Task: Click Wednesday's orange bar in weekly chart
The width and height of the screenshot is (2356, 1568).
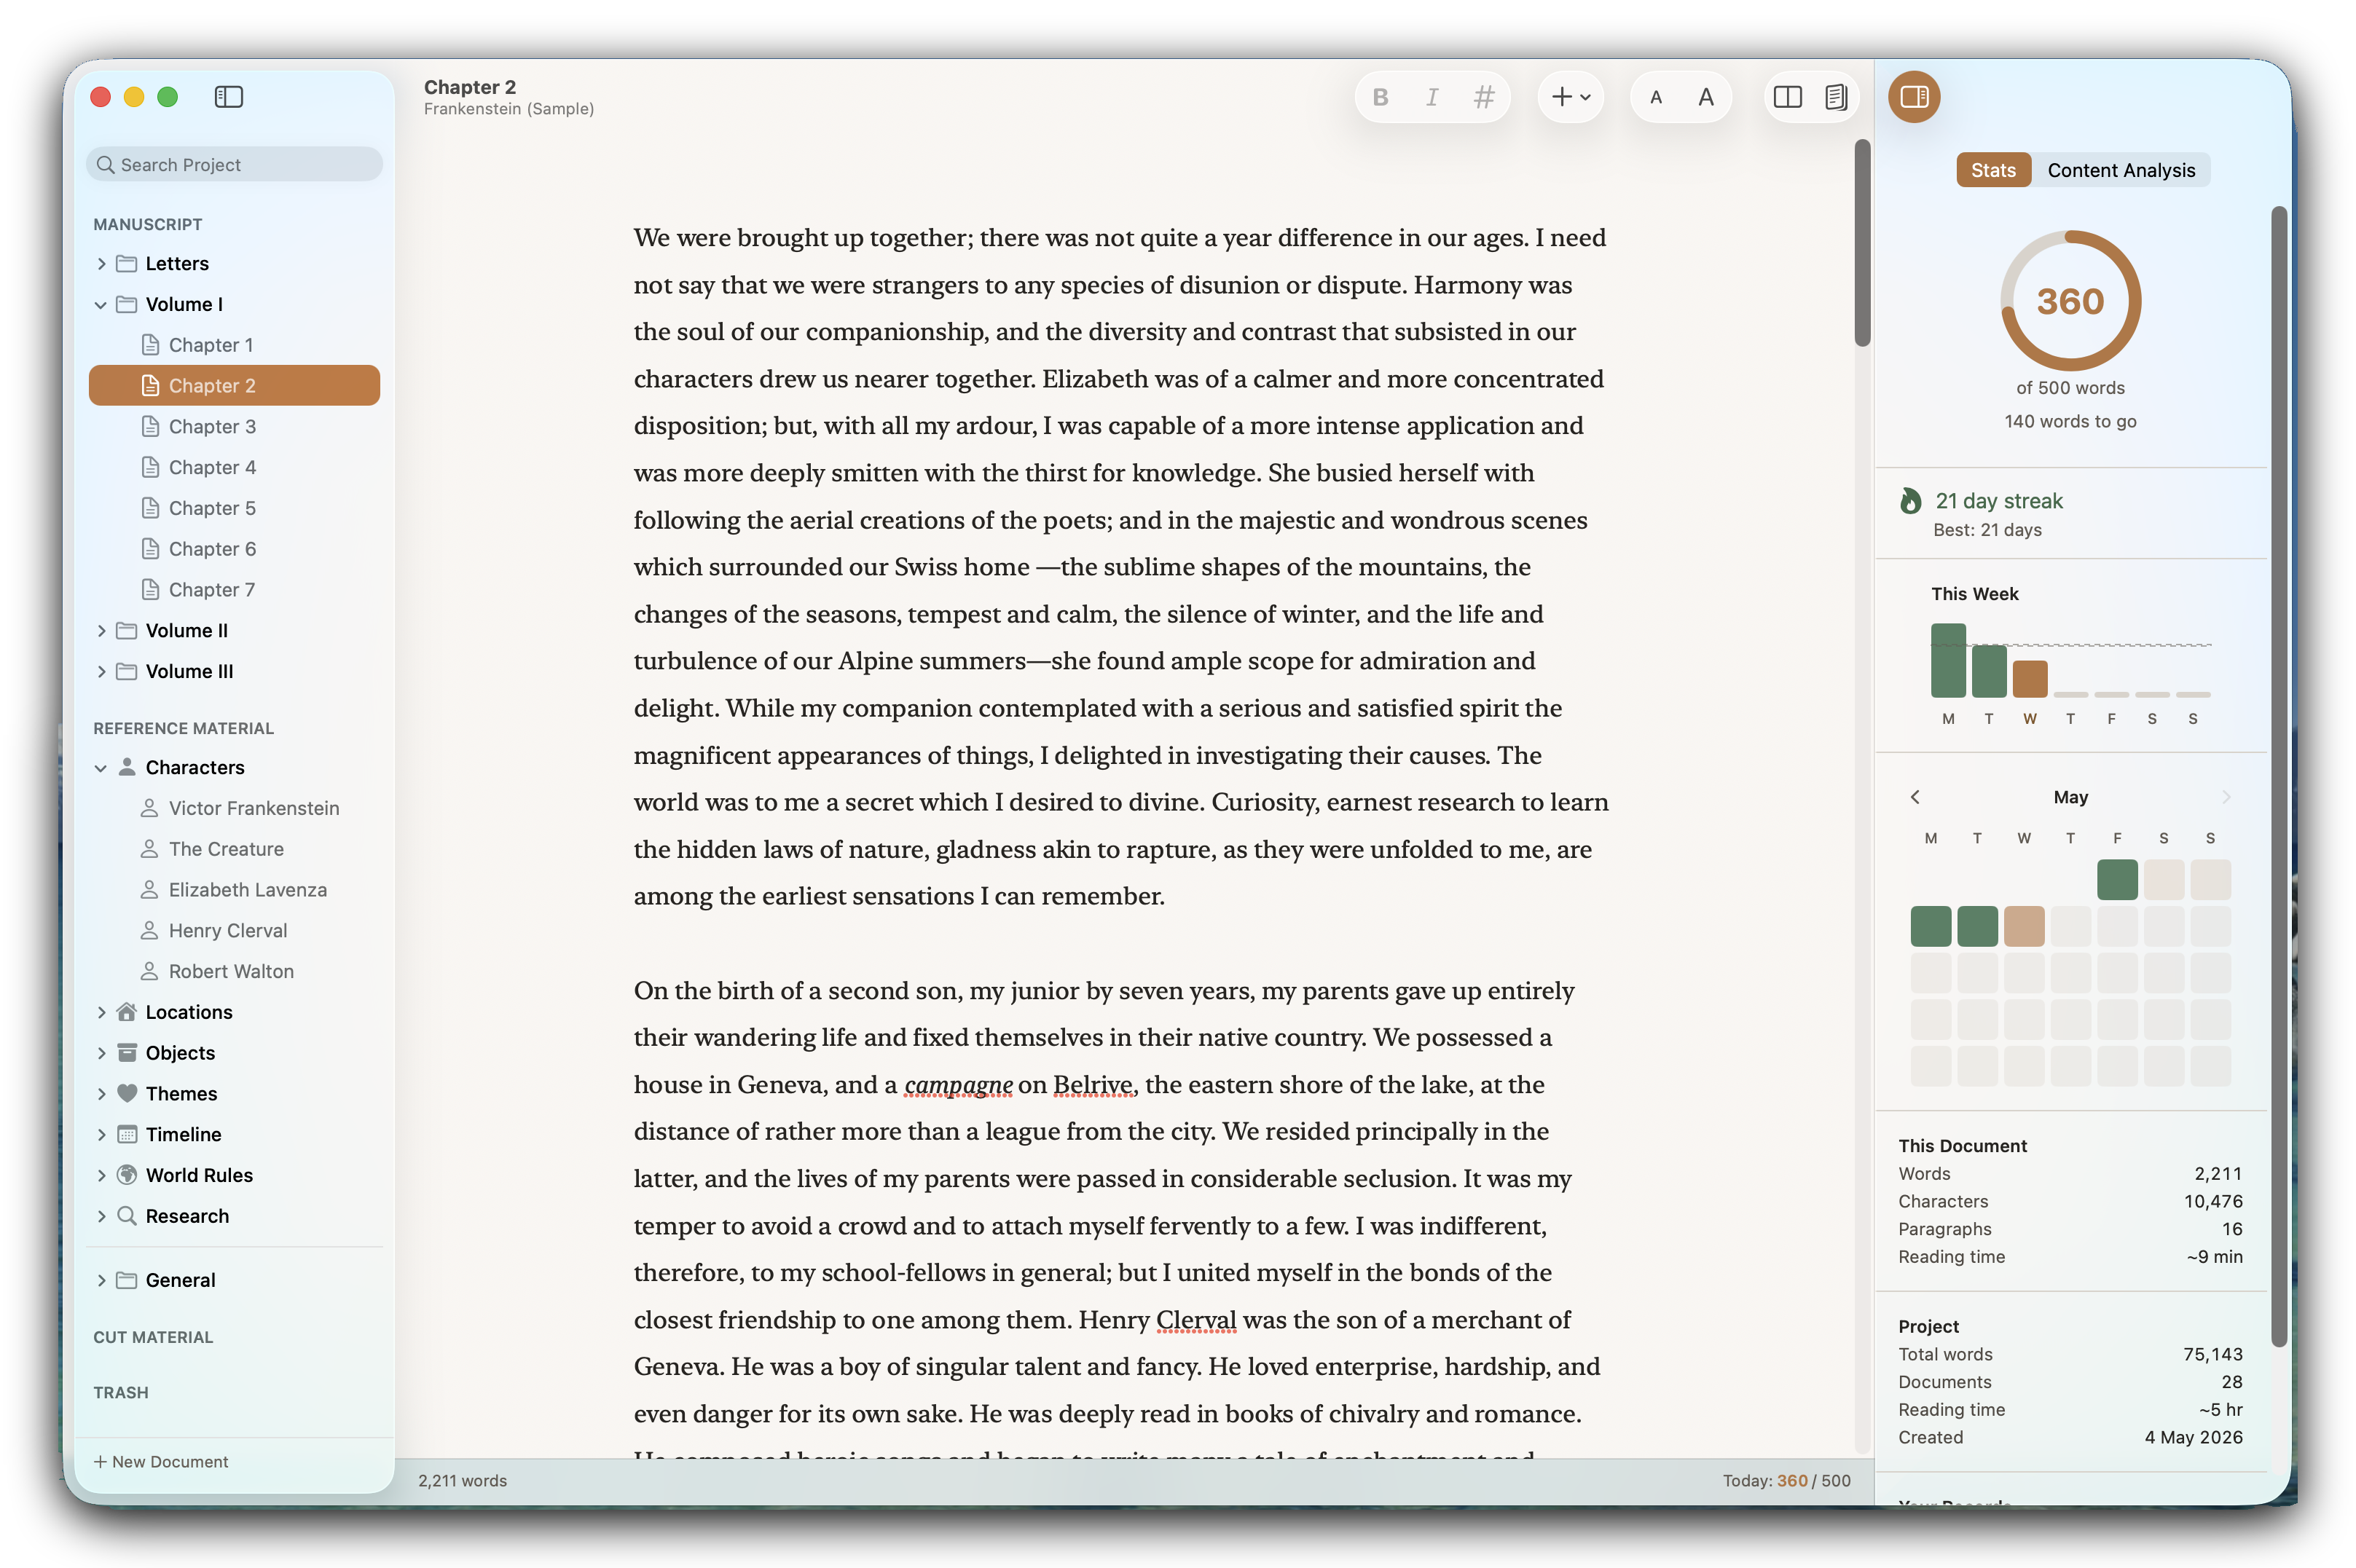Action: tap(2030, 679)
